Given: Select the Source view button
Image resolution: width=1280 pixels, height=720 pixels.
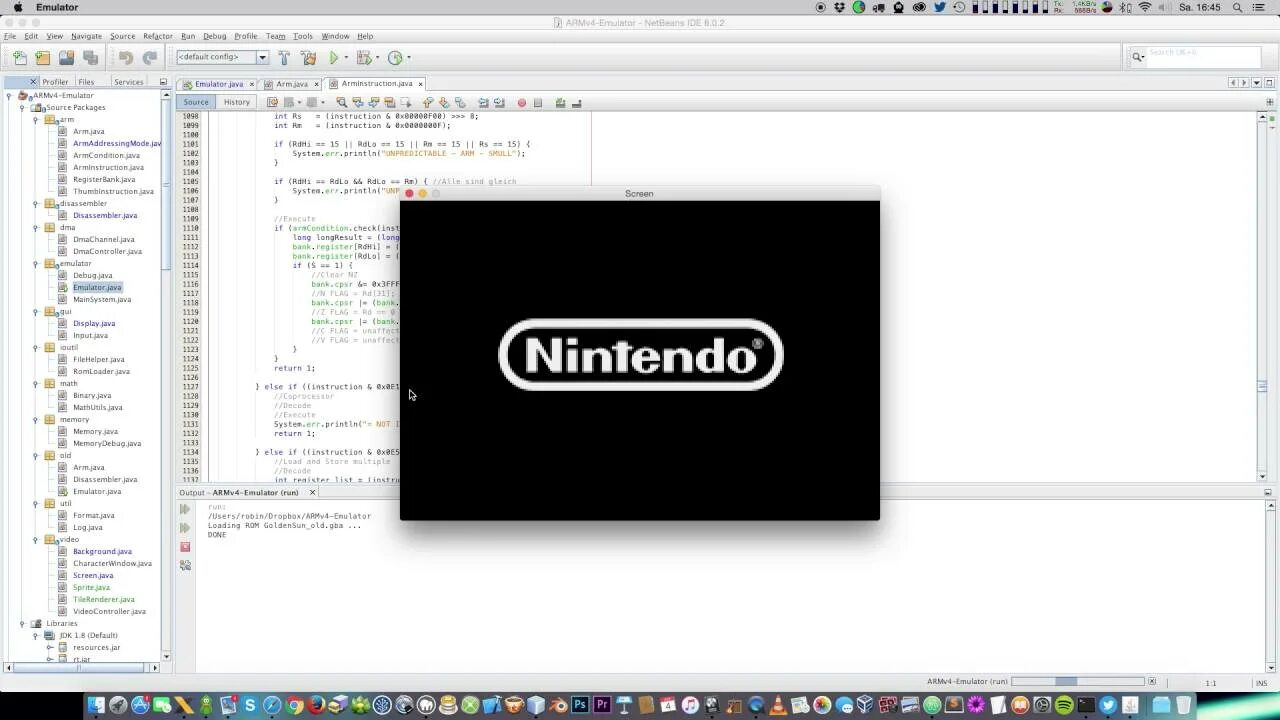Looking at the screenshot, I should pos(196,102).
